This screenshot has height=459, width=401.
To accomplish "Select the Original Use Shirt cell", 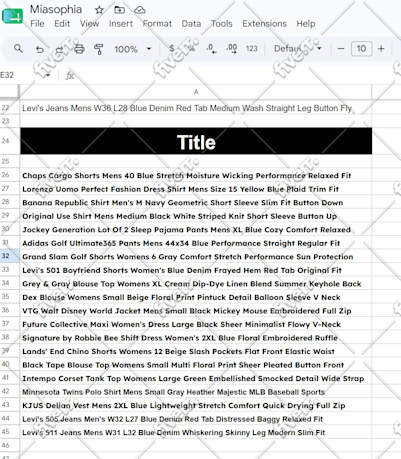I will coord(196,216).
